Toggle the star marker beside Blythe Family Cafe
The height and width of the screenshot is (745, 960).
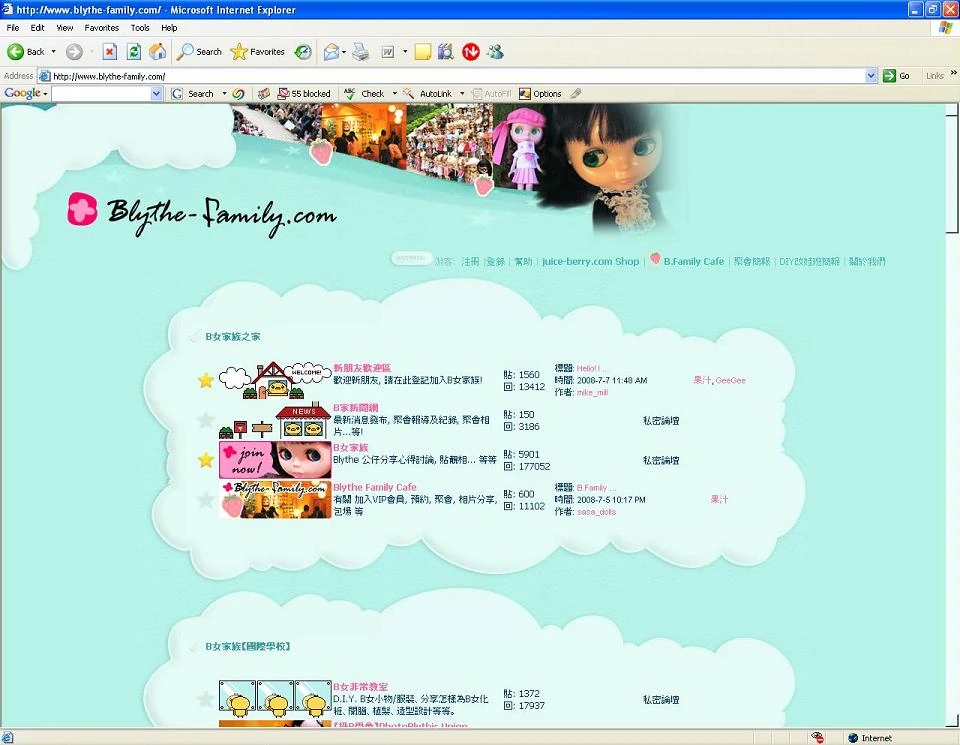tap(207, 498)
